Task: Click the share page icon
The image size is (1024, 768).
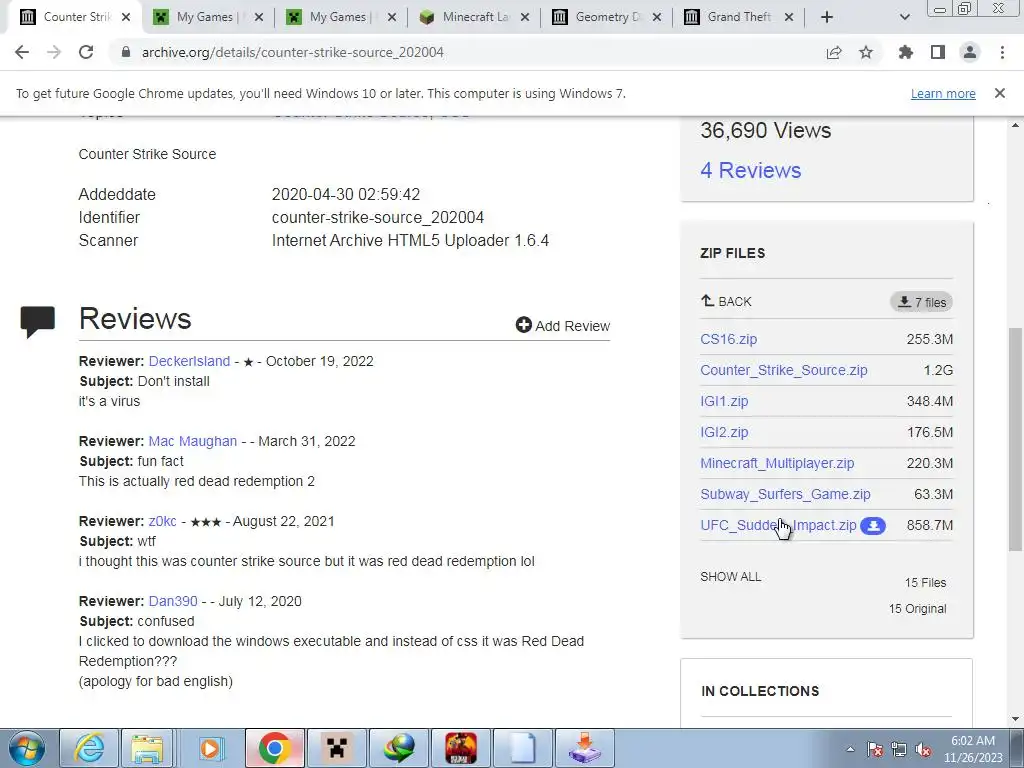Action: pyautogui.click(x=834, y=52)
